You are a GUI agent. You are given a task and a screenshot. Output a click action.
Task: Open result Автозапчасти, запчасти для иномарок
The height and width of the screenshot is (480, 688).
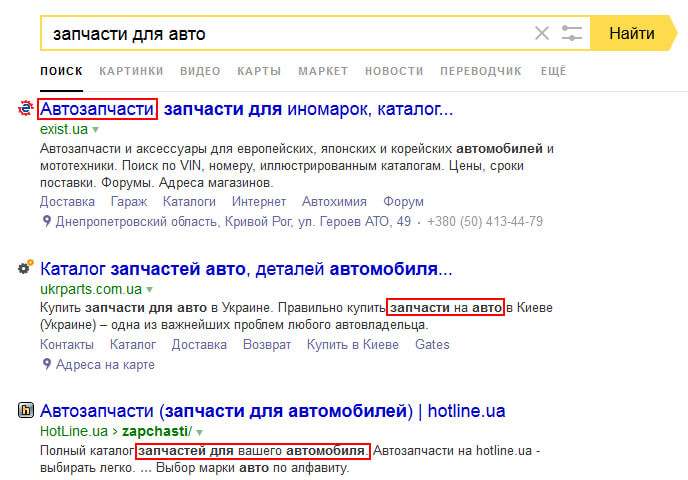point(246,109)
